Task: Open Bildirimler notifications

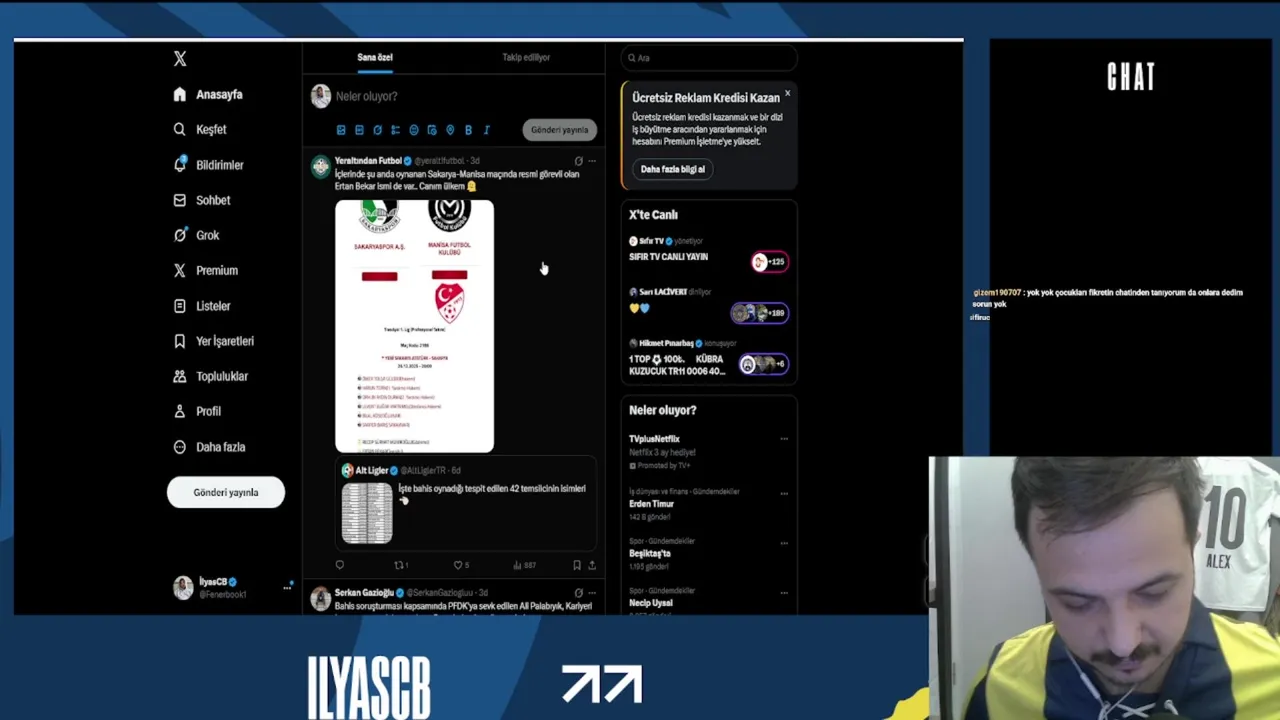Action: (208, 165)
